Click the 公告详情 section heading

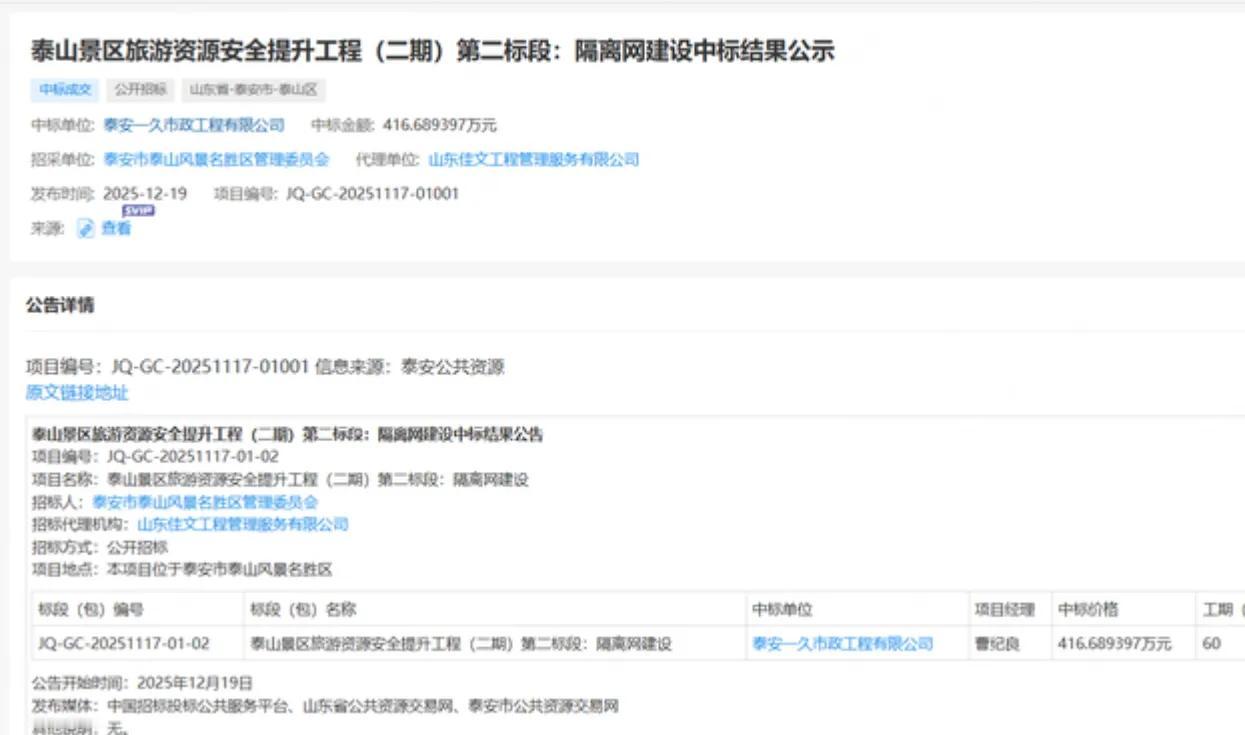point(60,305)
